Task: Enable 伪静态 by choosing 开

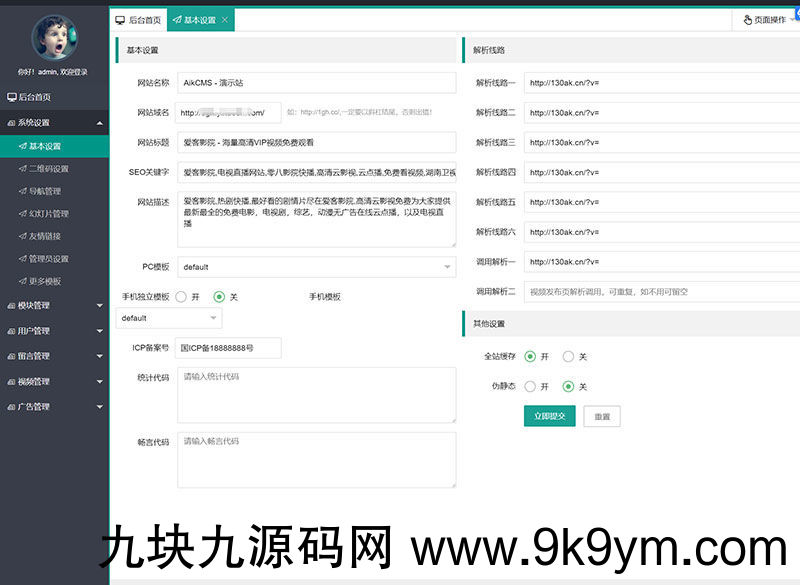Action: 530,386
